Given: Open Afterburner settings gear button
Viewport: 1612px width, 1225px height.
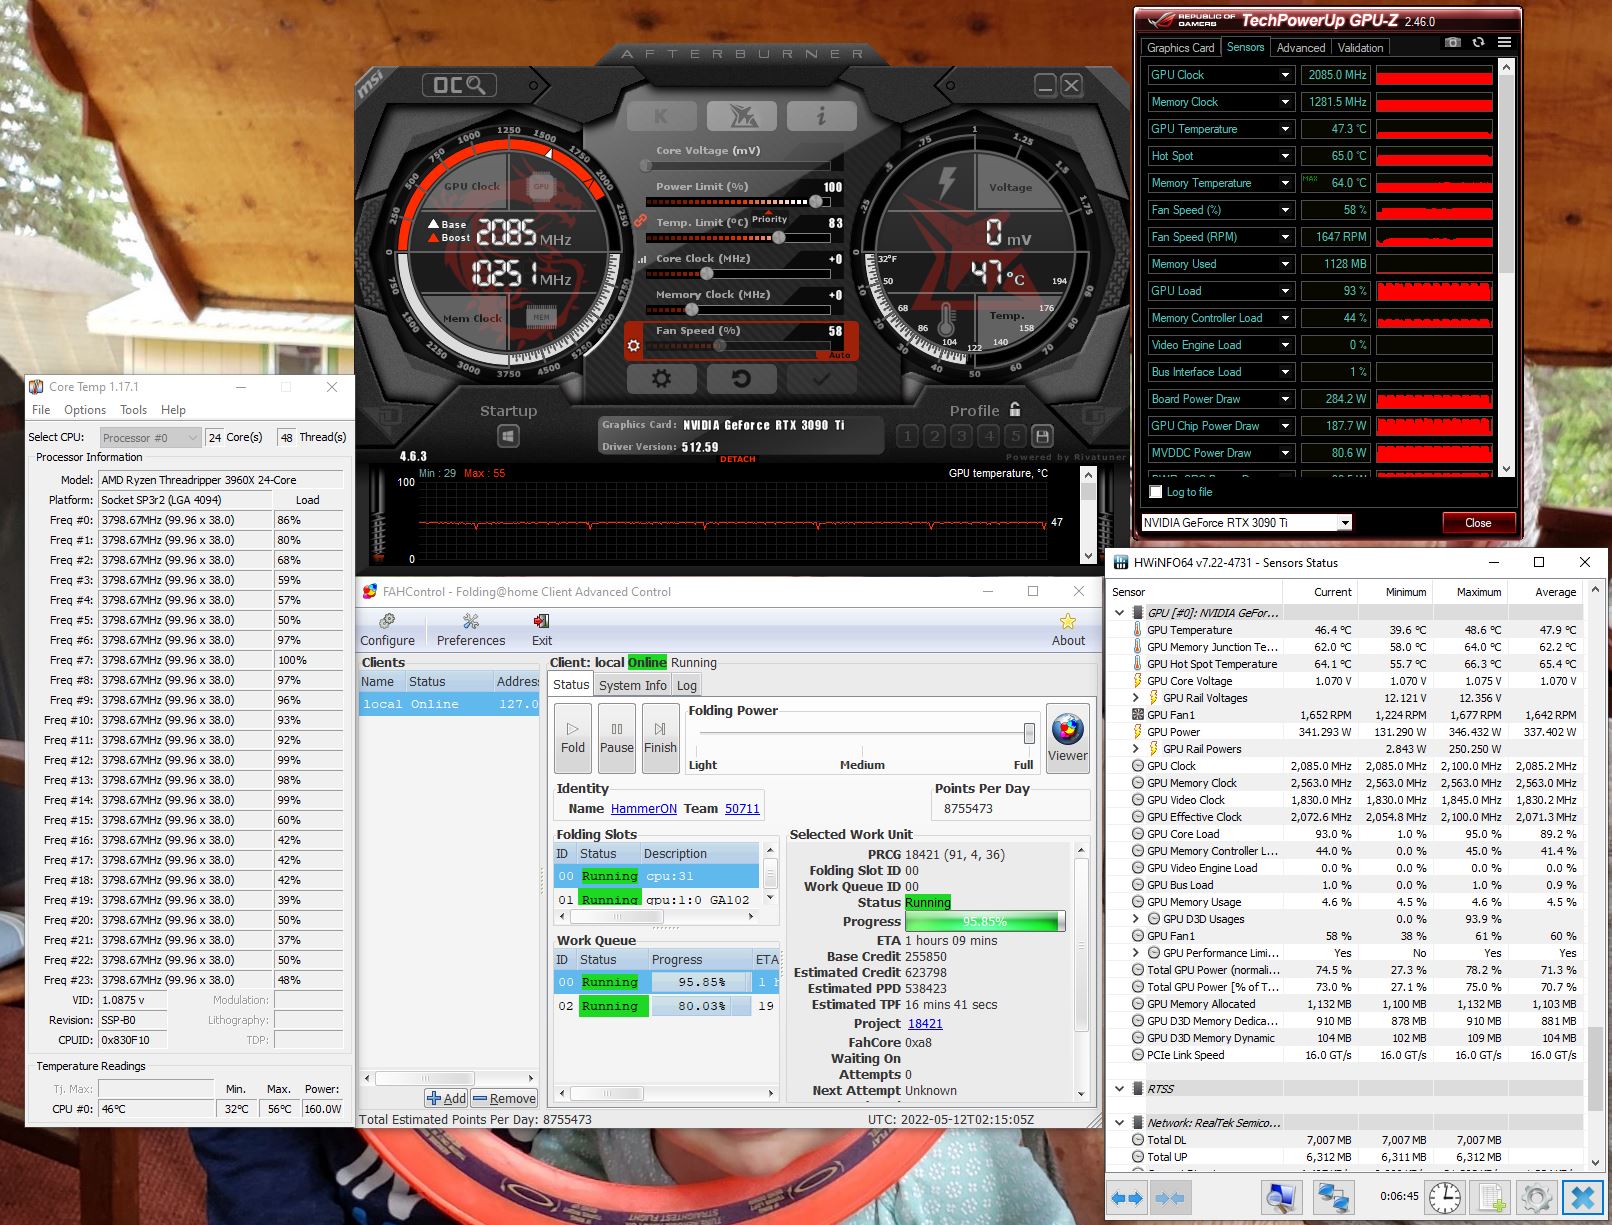Looking at the screenshot, I should point(661,379).
